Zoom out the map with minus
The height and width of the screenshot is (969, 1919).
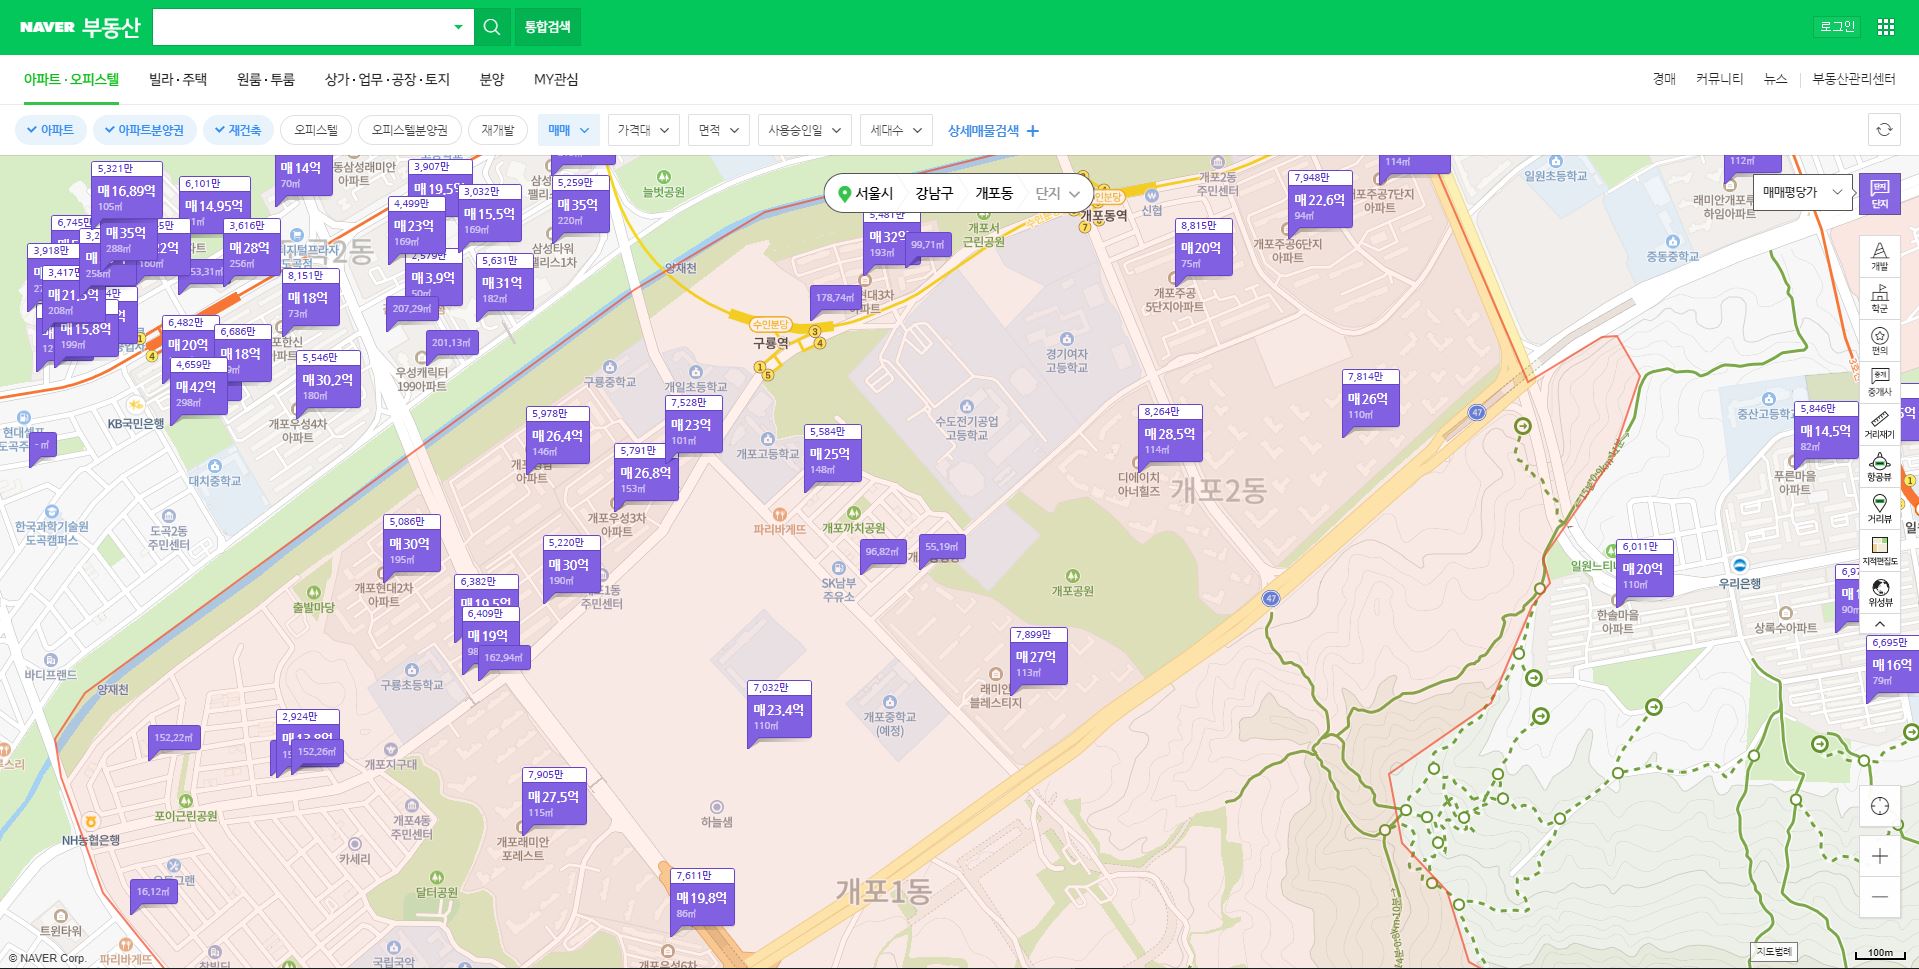[1880, 897]
